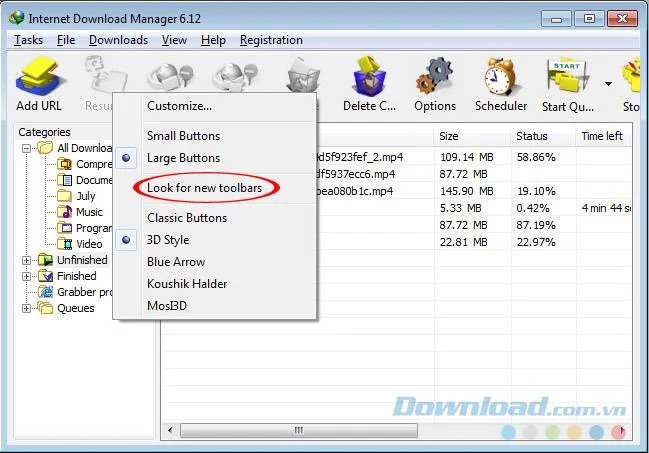Click the Delete Completed trash icon
This screenshot has width=649, height=453.
369,77
